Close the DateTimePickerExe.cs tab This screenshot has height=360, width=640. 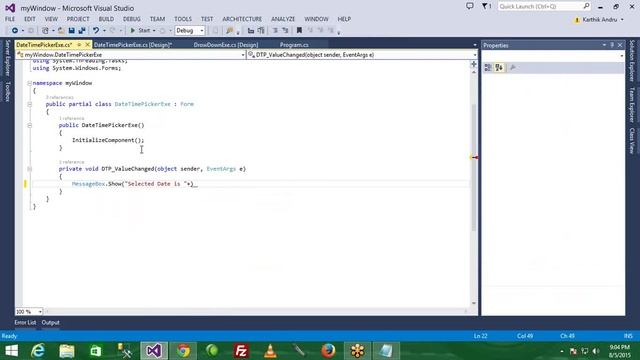point(87,45)
